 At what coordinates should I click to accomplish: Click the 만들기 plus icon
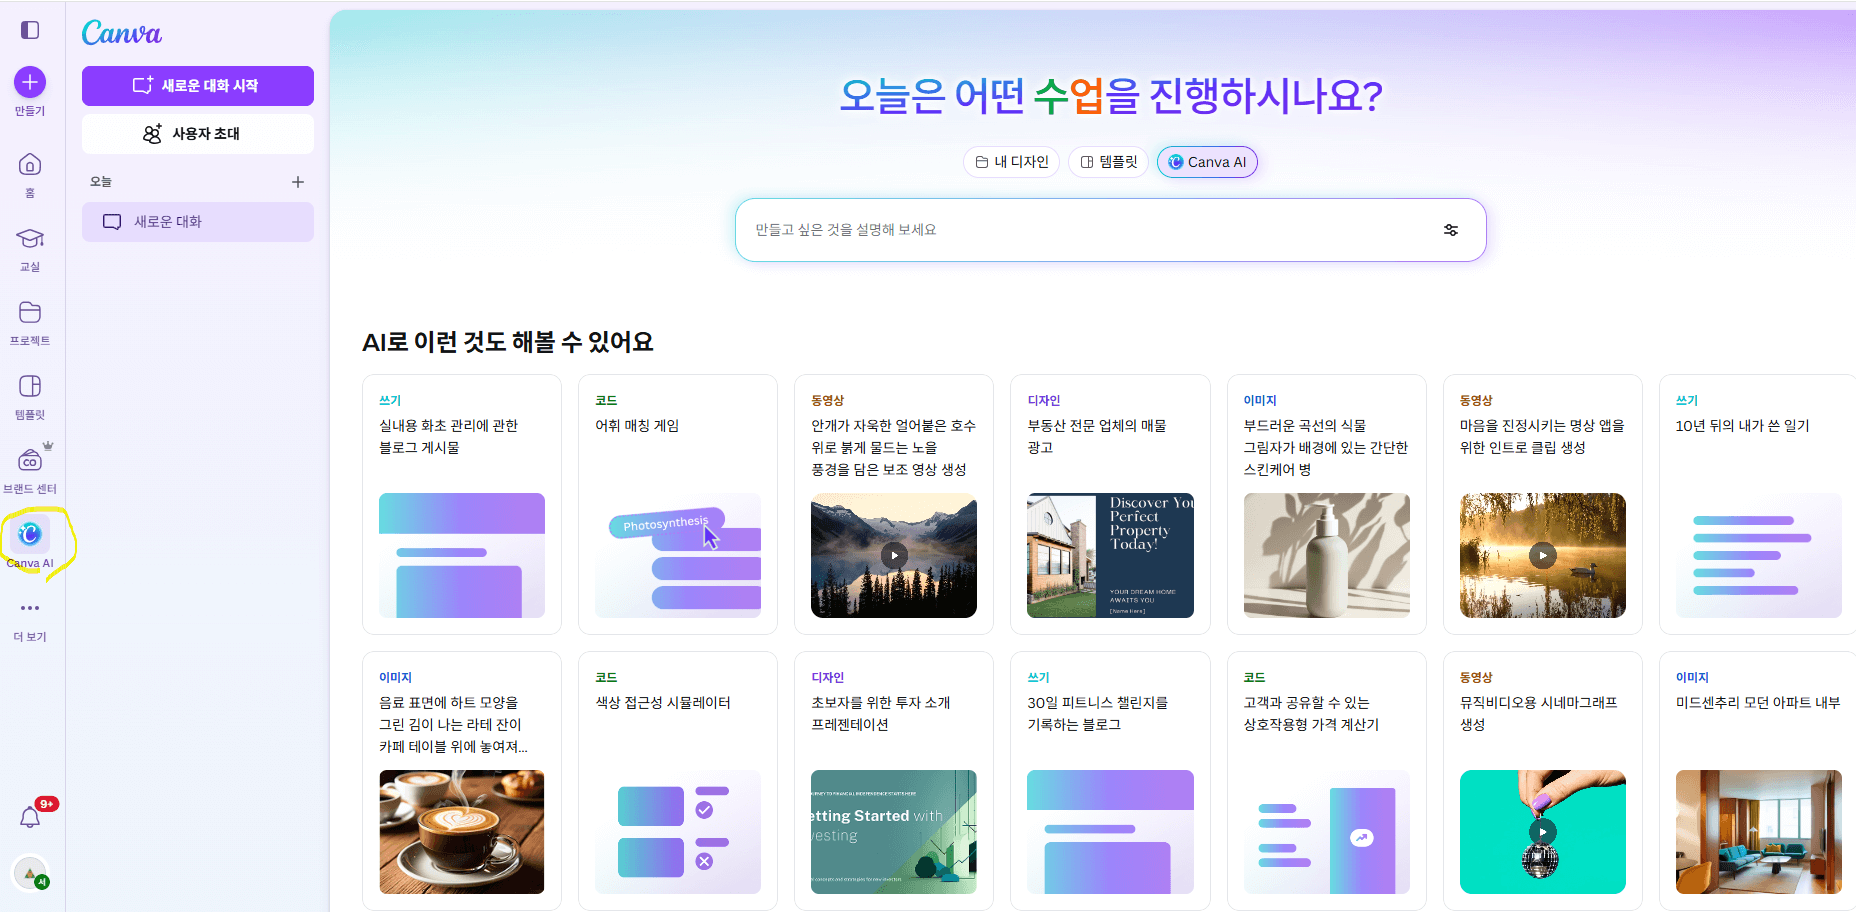click(30, 82)
